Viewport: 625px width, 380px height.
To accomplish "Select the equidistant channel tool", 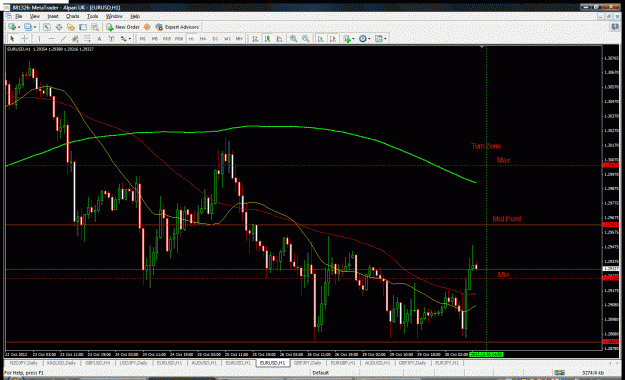I will click(x=75, y=39).
